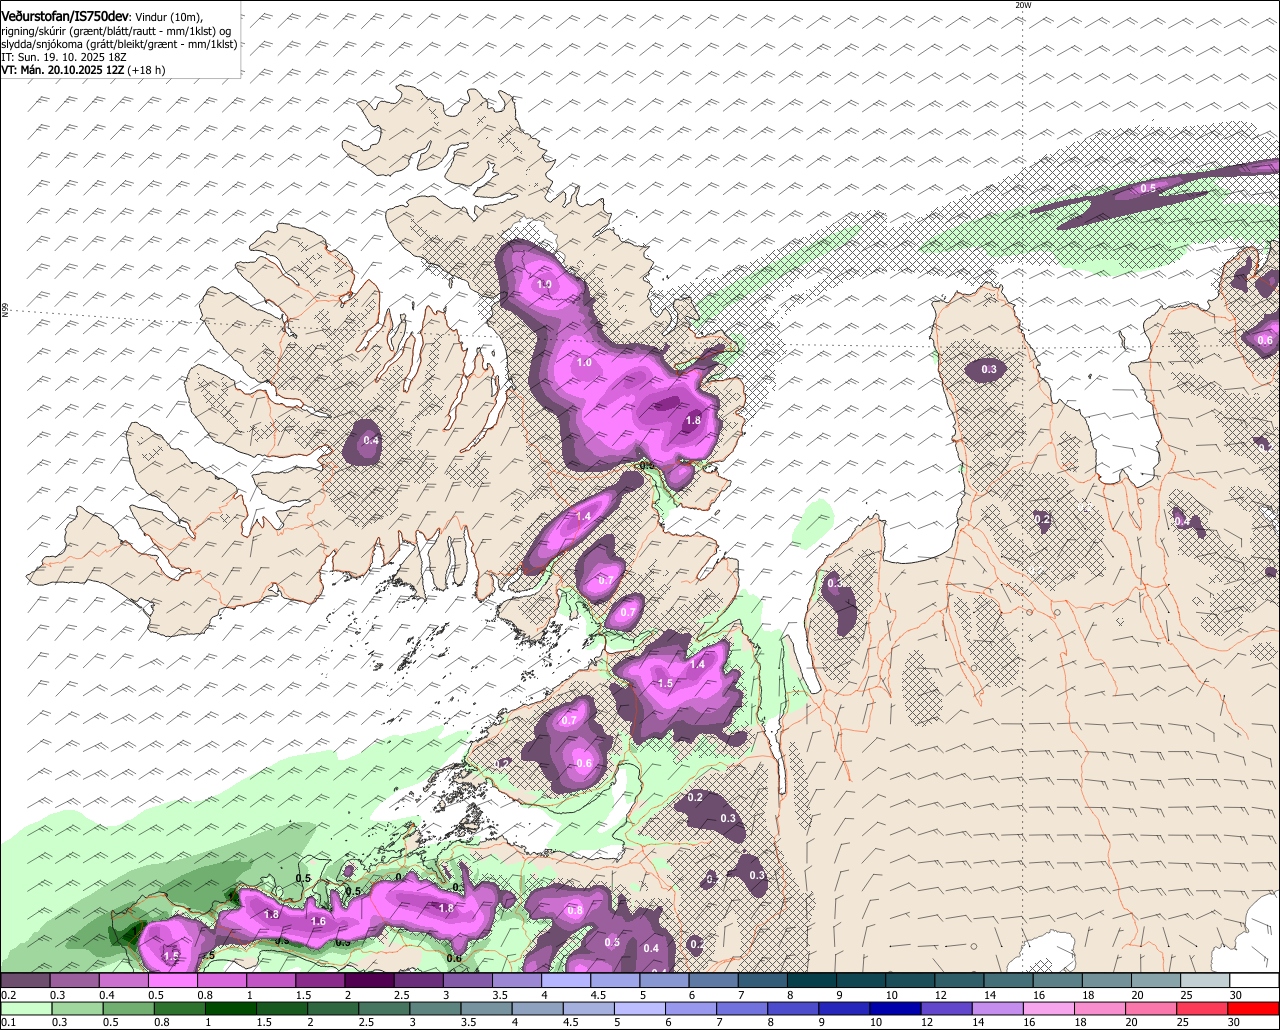1280x1030 pixels.
Task: Pick the white snow-scale swatch at 30
Action: (x=1255, y=981)
